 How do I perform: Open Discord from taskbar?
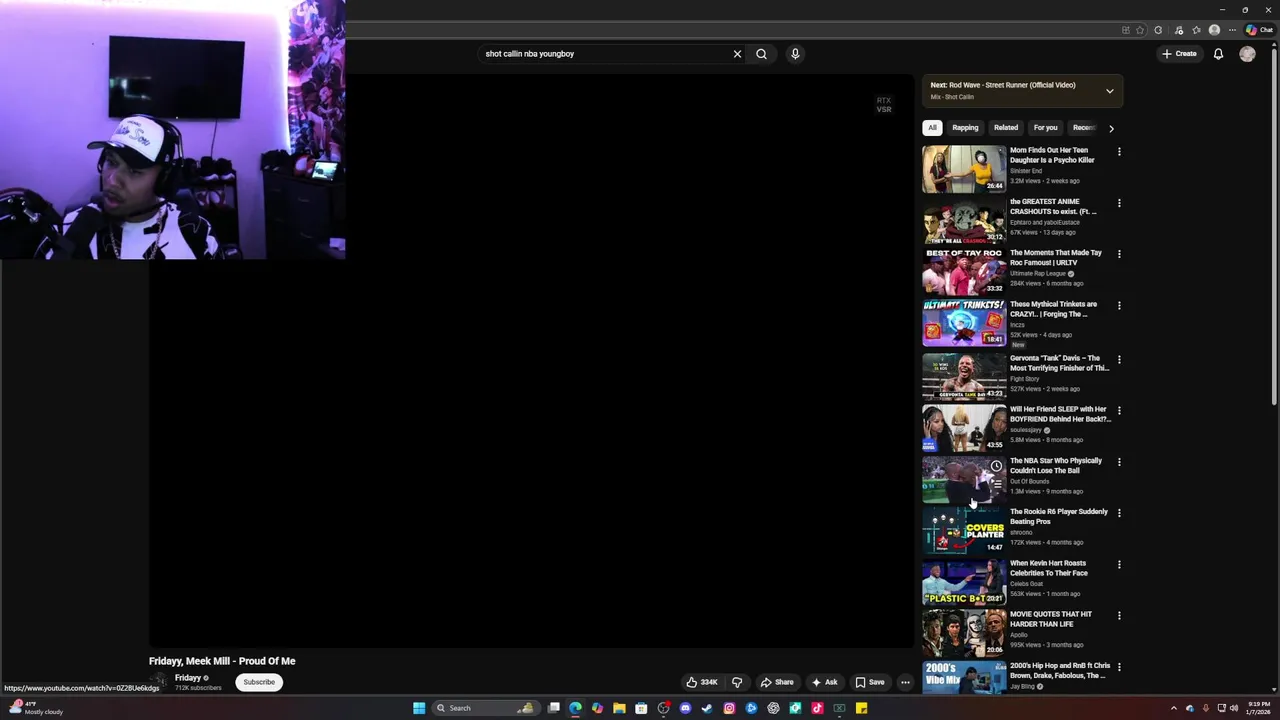point(685,708)
